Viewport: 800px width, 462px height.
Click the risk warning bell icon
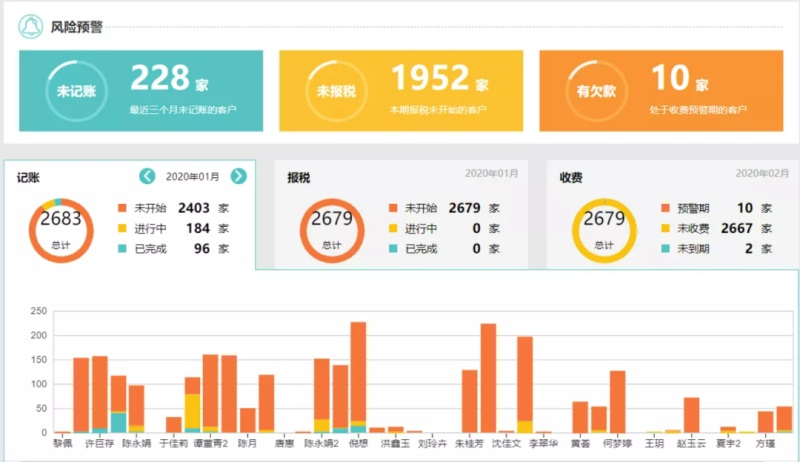pos(31,27)
